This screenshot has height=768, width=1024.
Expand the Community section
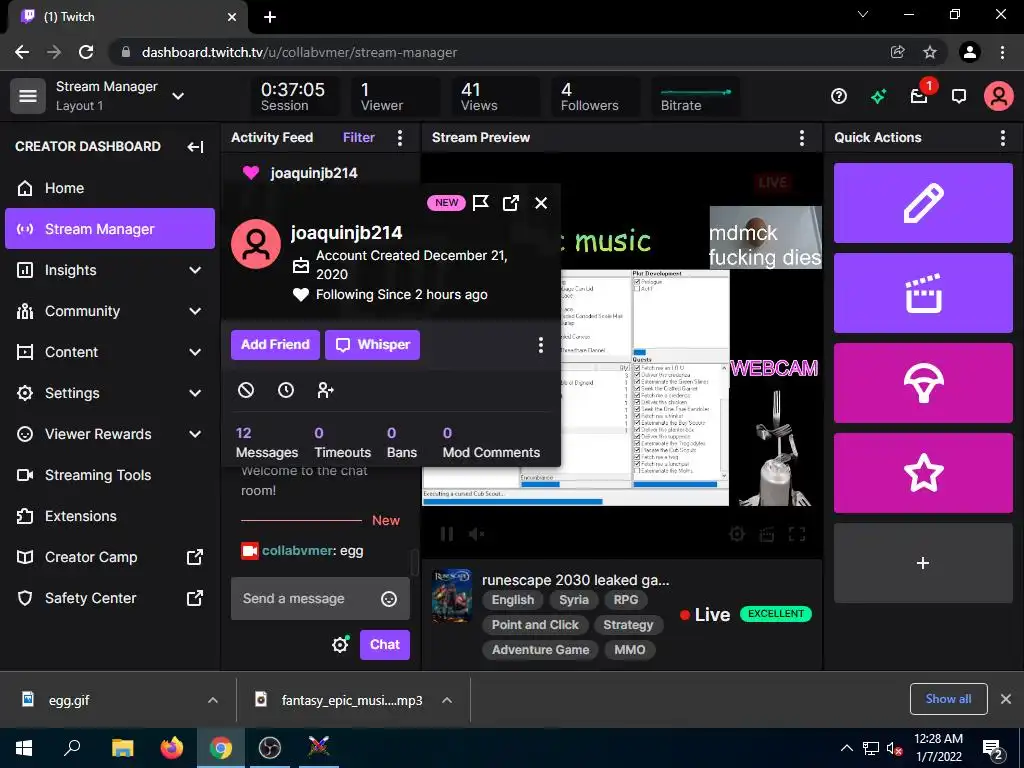pos(195,312)
